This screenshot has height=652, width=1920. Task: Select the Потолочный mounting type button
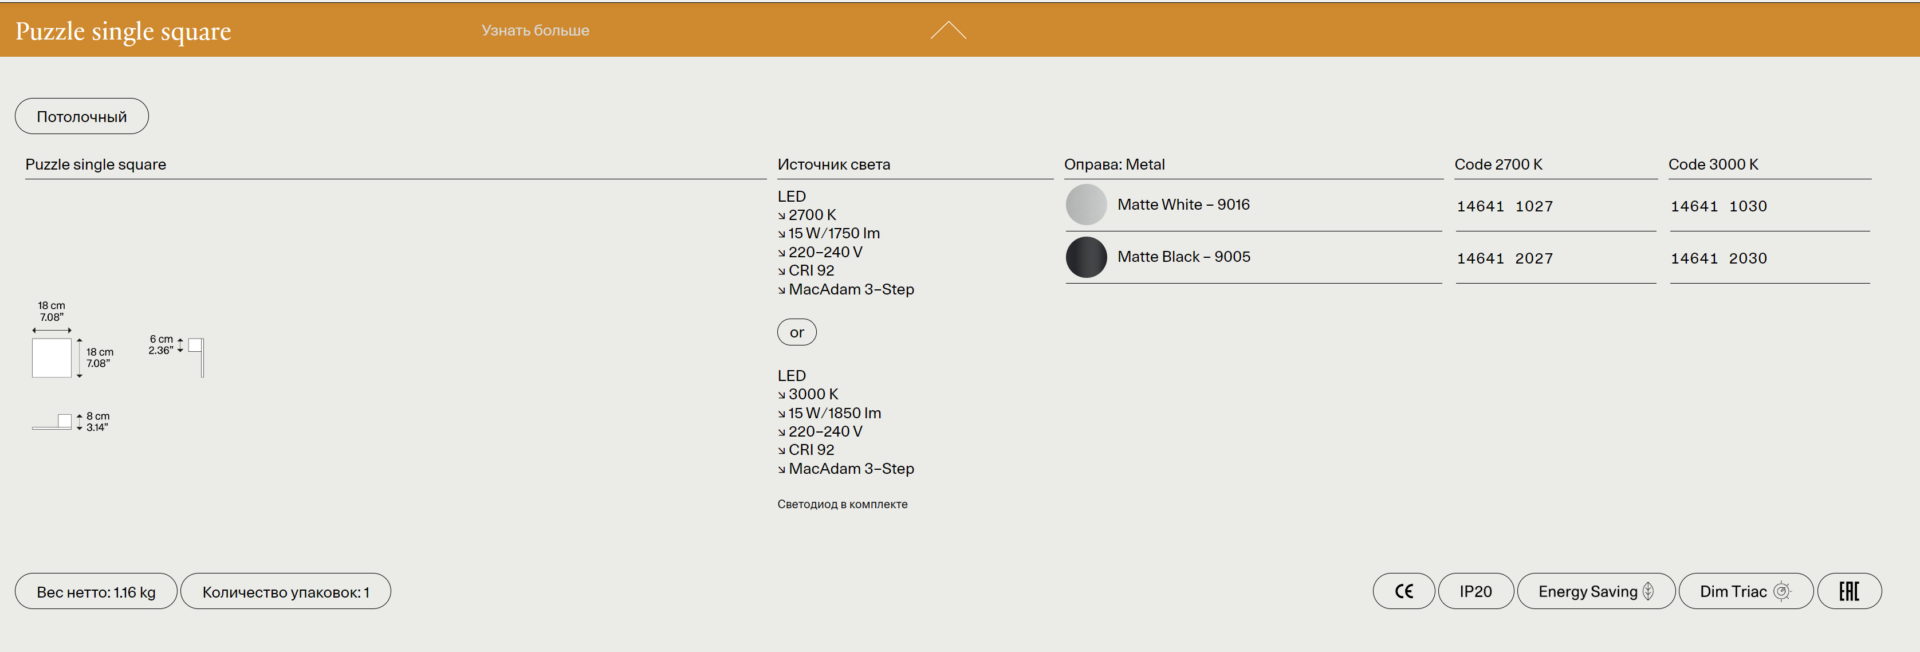click(82, 116)
